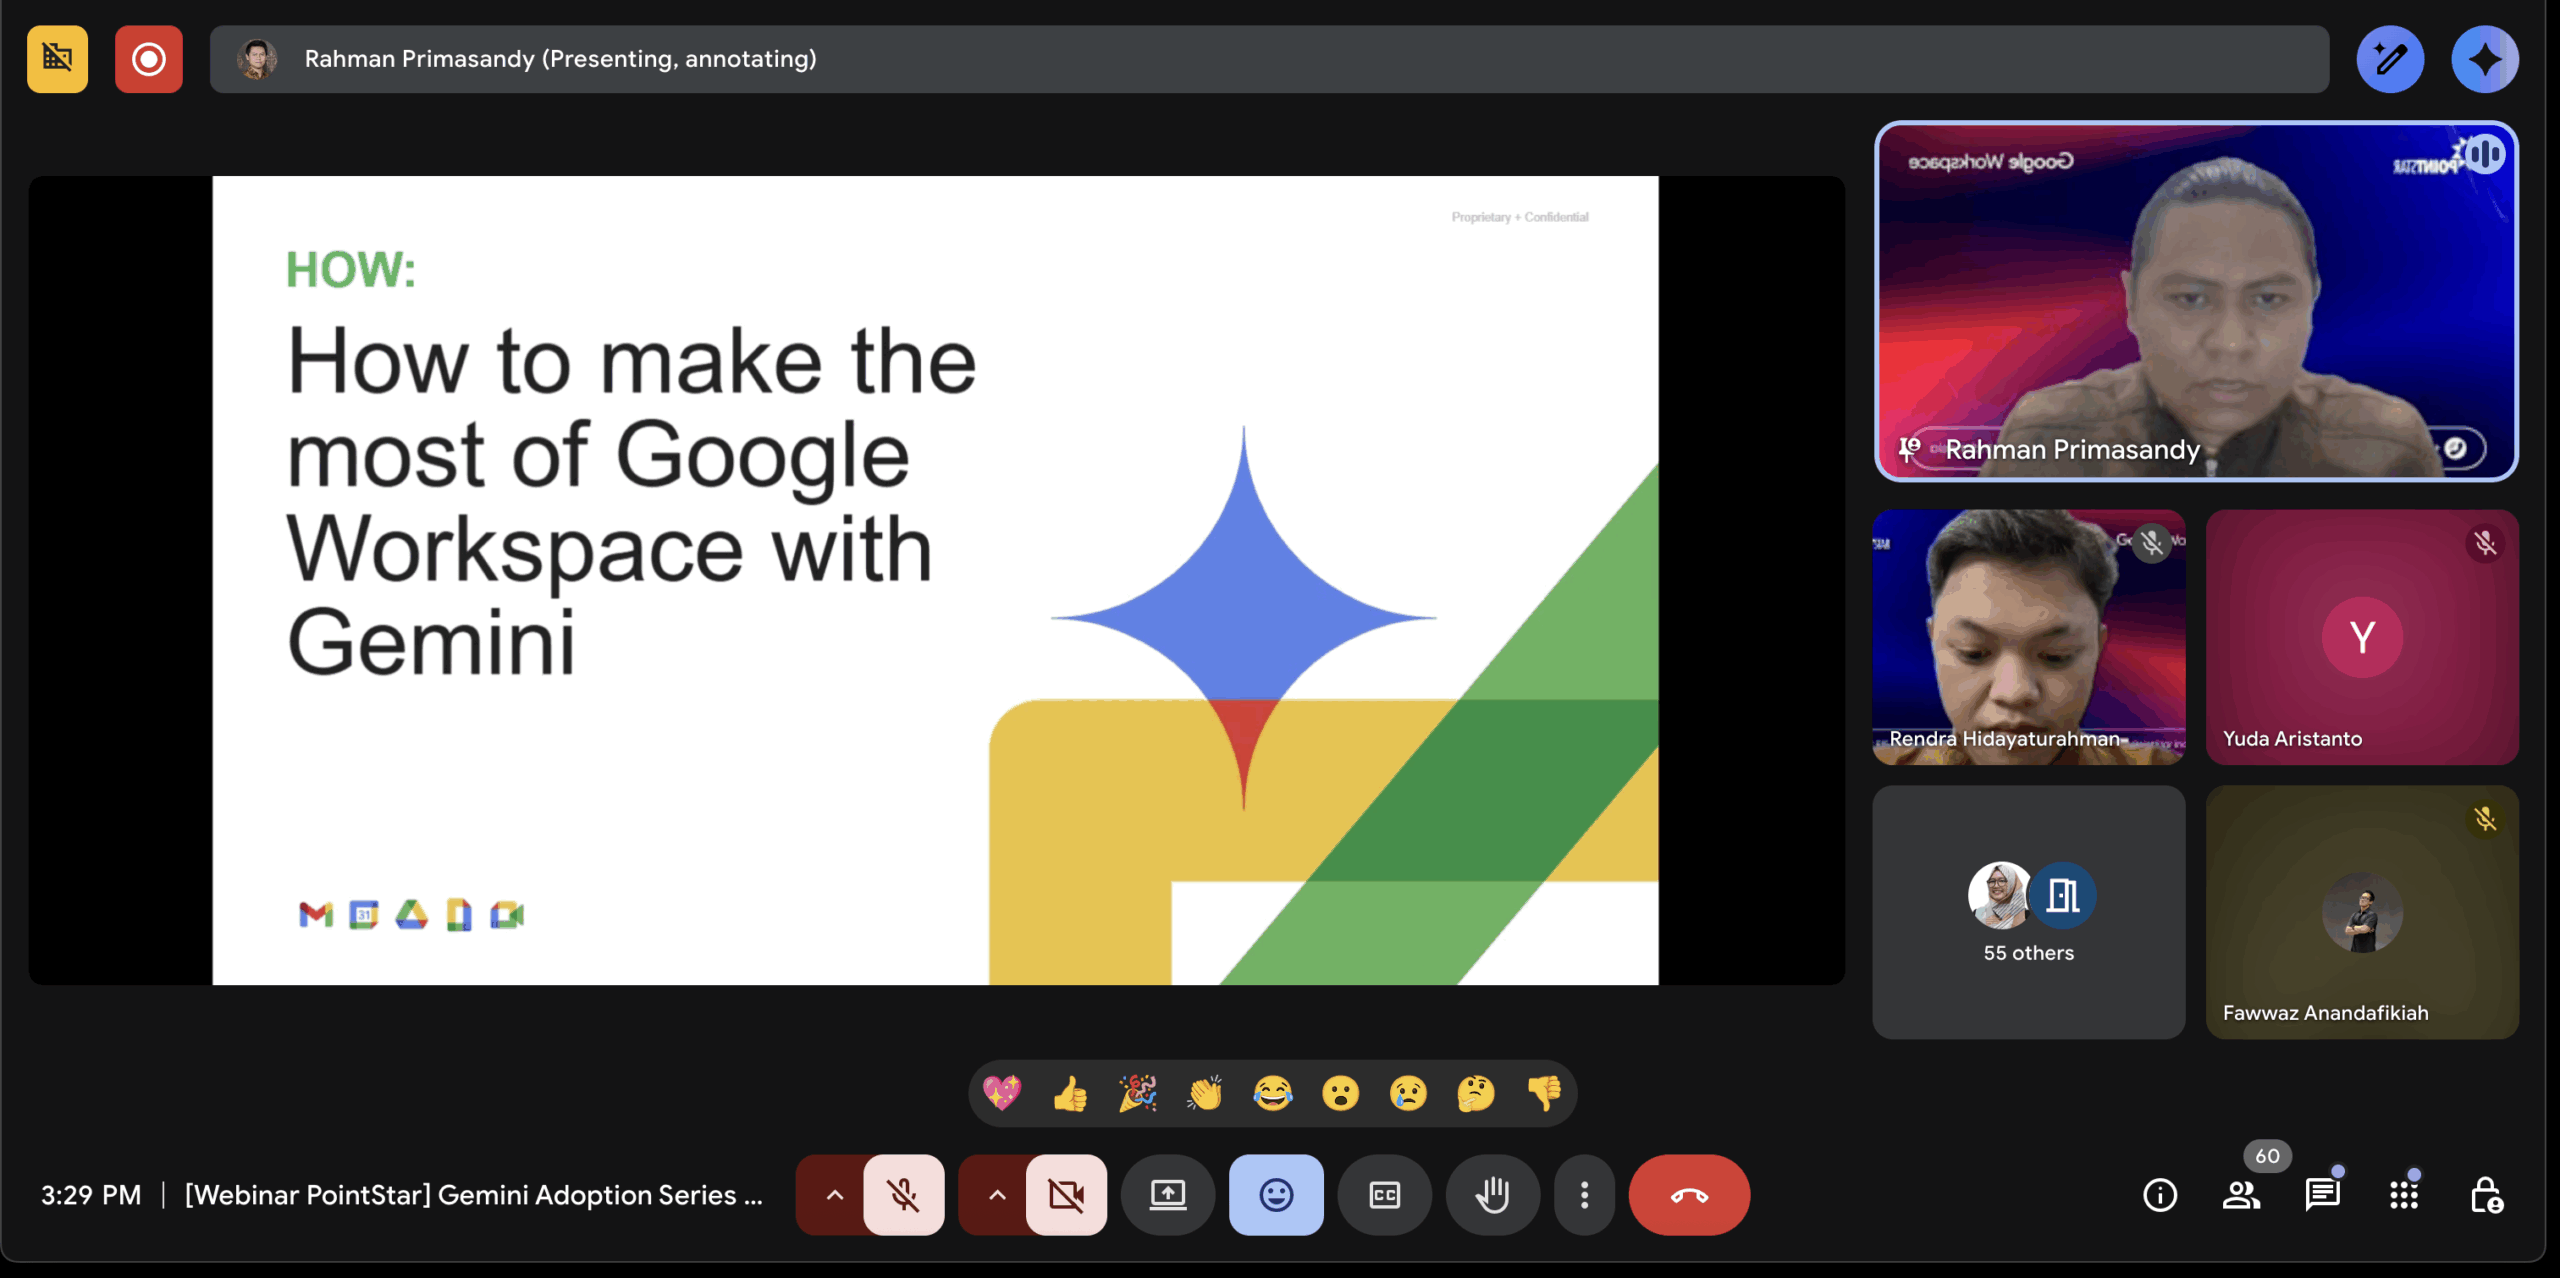The width and height of the screenshot is (2560, 1278).
Task: Toggle camera on/off button
Action: (1066, 1195)
